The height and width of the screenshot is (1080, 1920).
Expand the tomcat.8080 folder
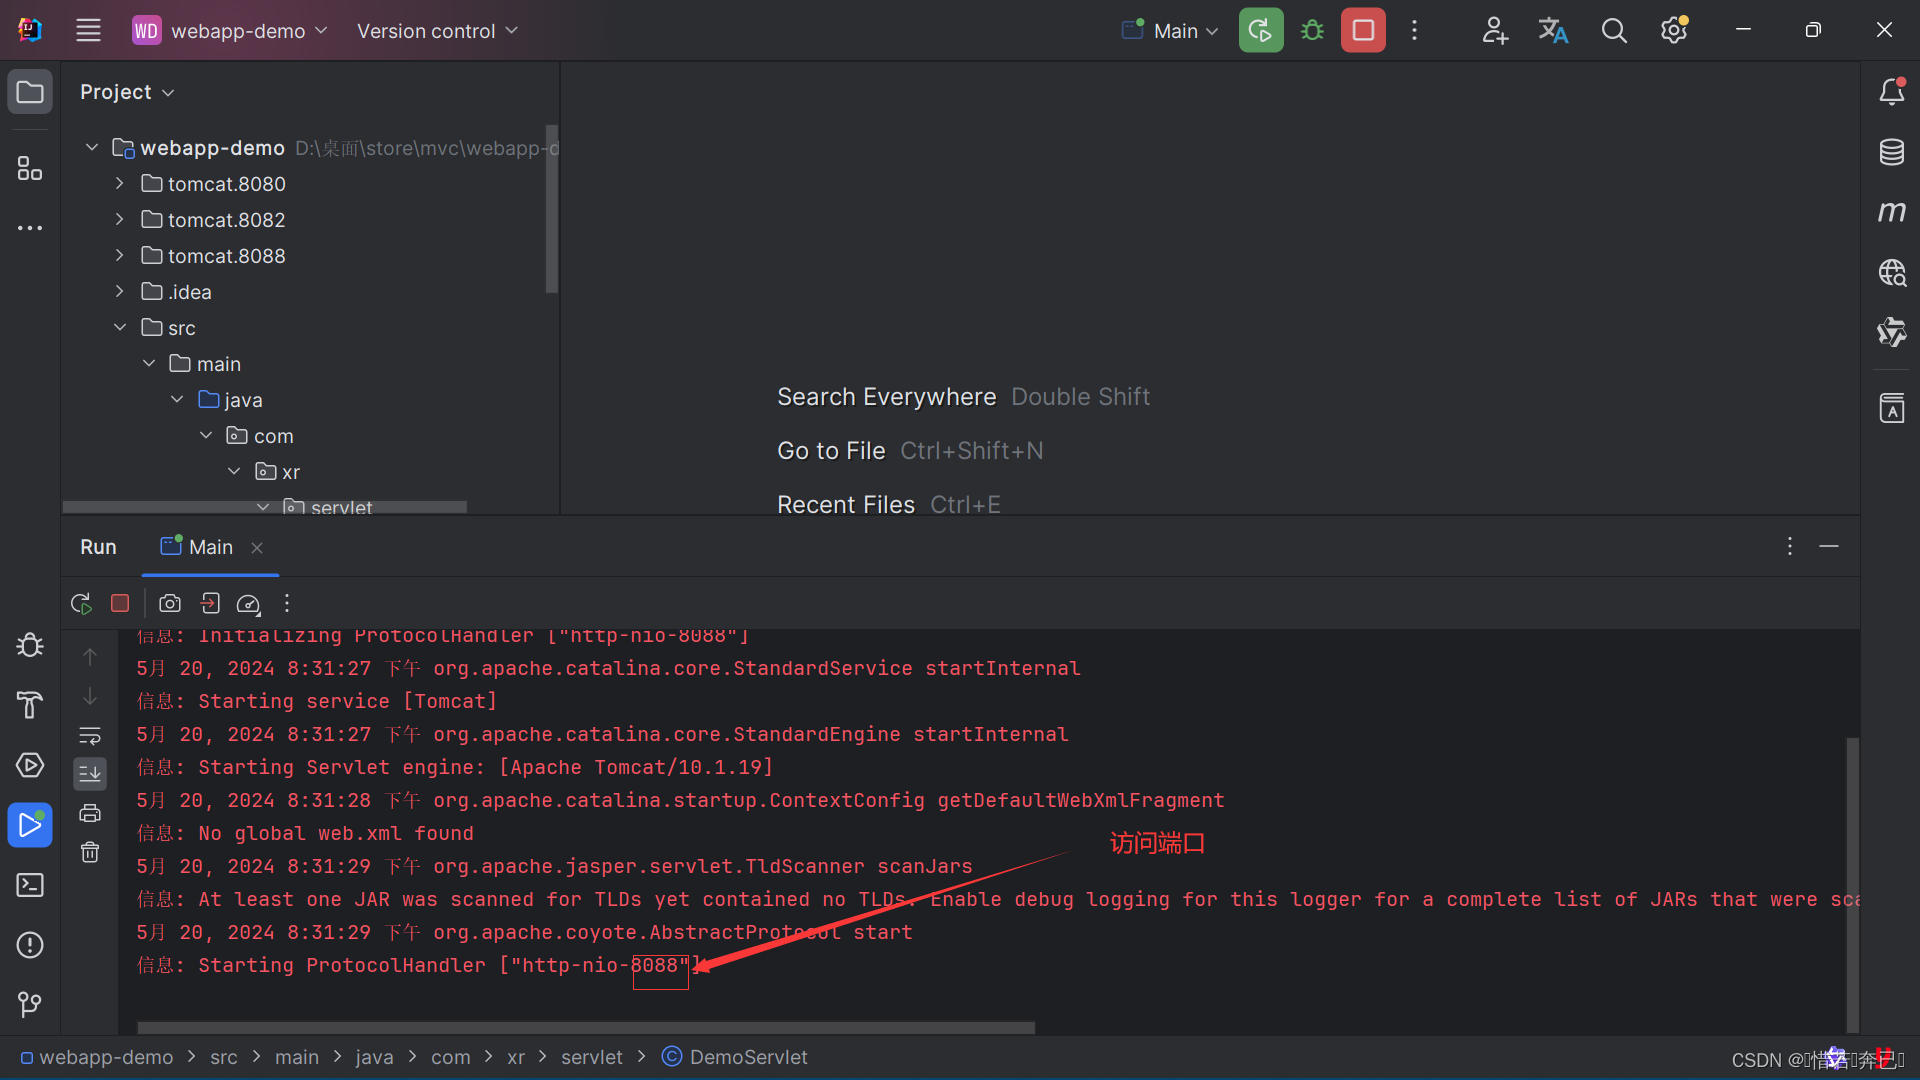click(119, 184)
